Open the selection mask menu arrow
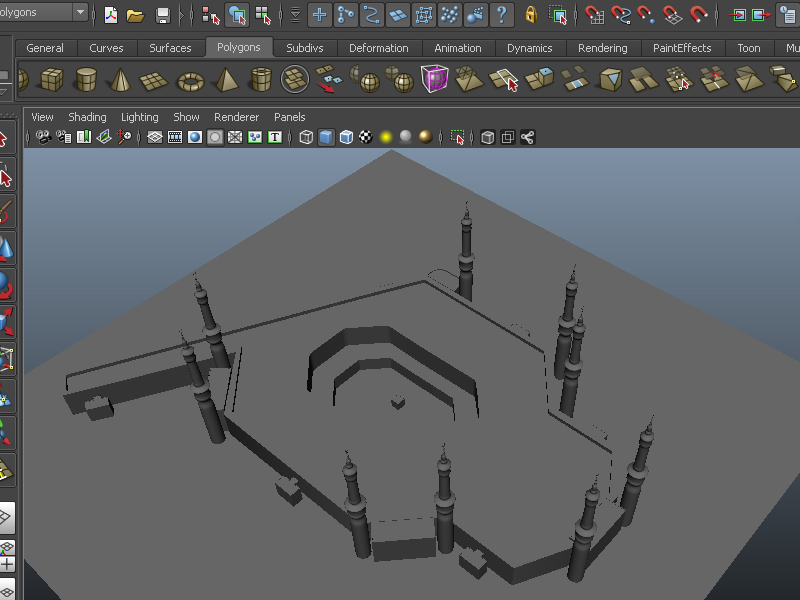Screen dimensions: 800x600 295,15
